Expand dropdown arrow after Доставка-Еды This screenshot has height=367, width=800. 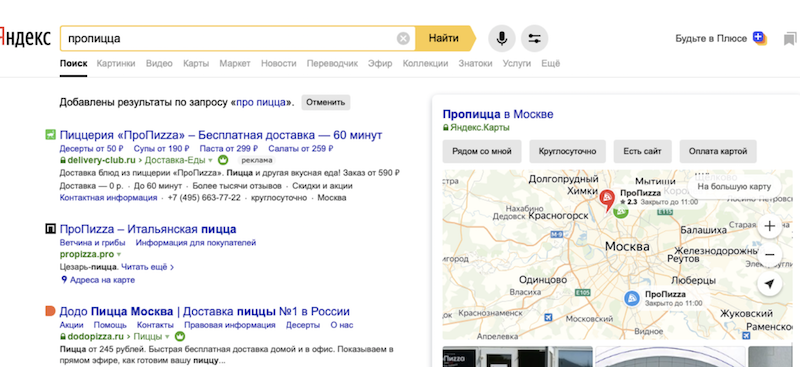tap(210, 161)
